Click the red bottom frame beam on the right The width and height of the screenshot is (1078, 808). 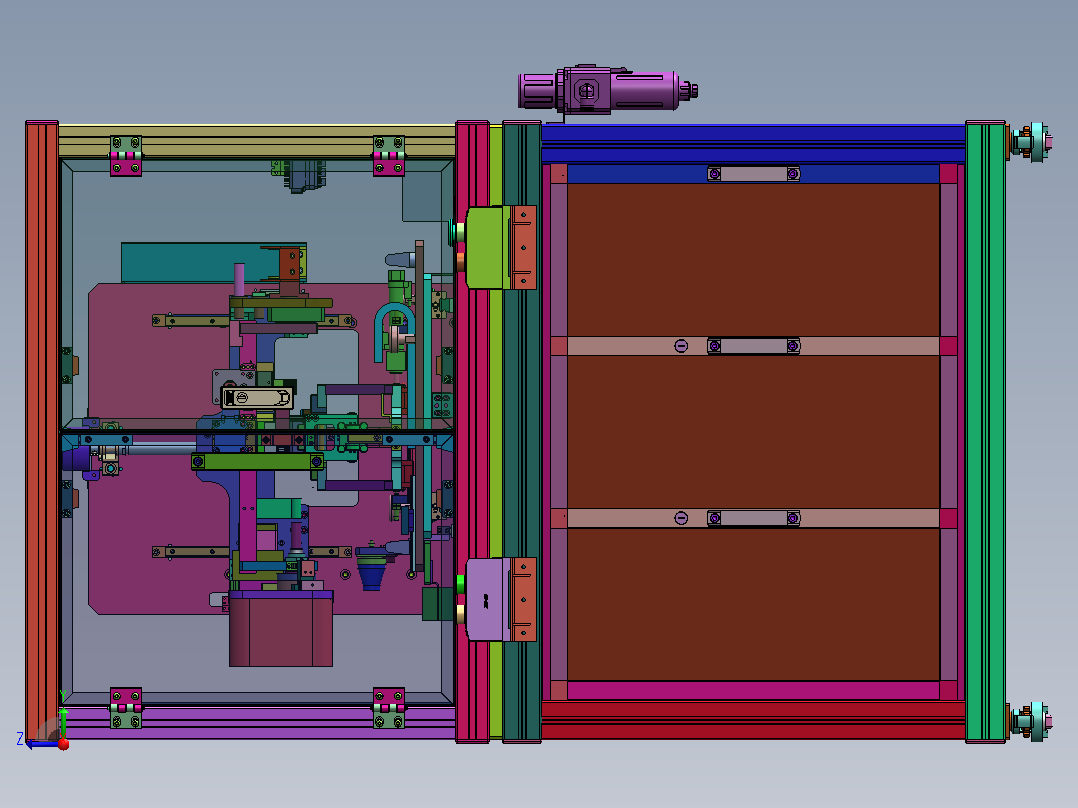753,720
